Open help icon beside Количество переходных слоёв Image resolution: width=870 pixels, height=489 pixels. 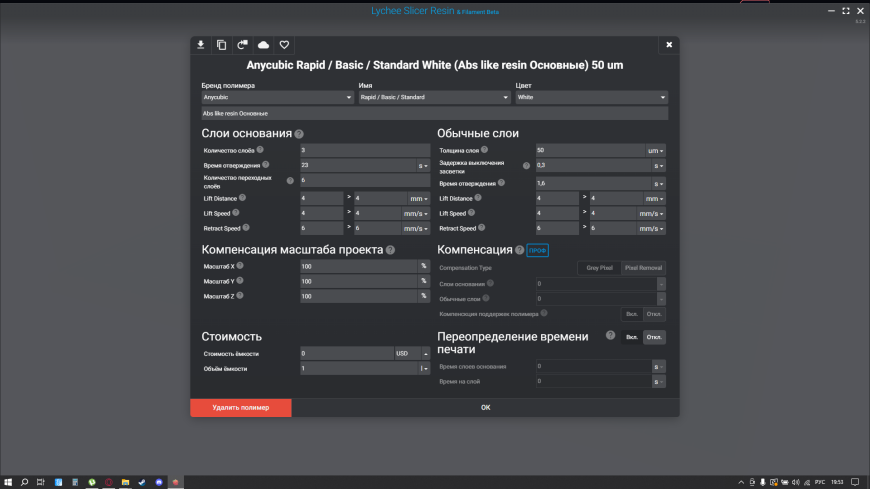point(290,181)
